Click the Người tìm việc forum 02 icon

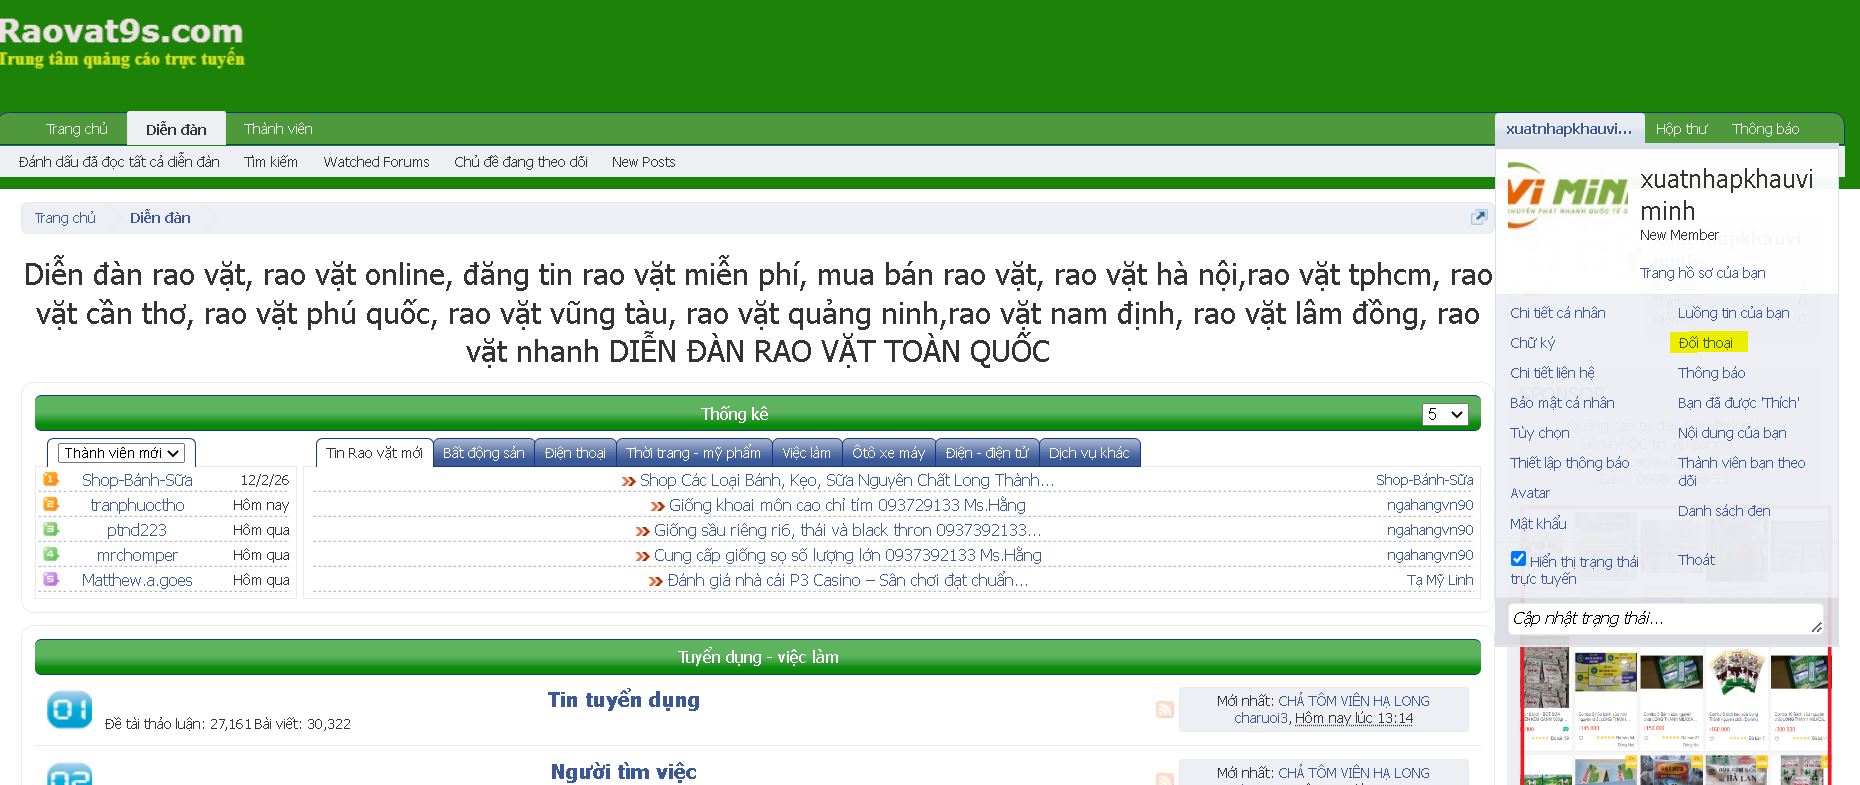coord(69,775)
